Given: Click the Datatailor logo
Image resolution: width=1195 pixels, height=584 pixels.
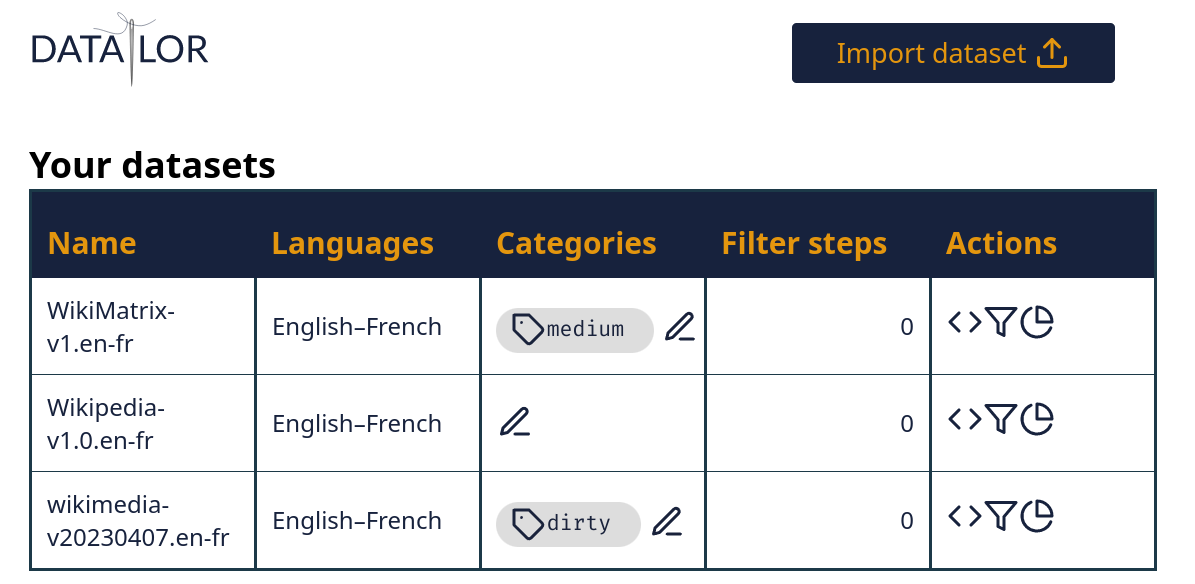Looking at the screenshot, I should pos(119,48).
